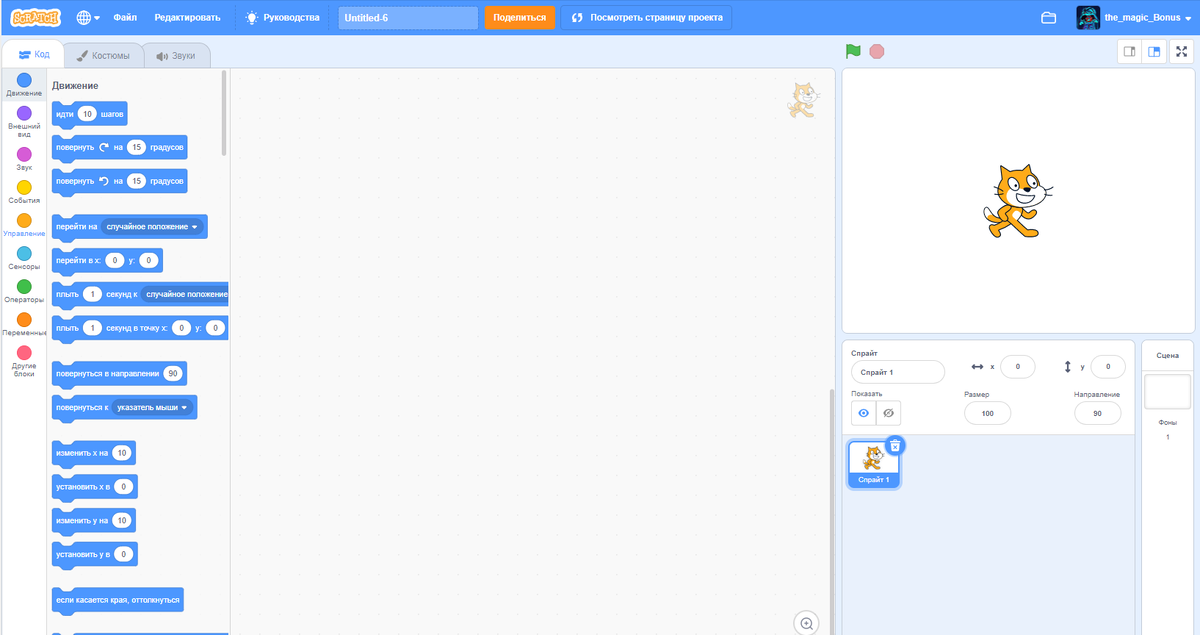The image size is (1200, 635).
Task: Open случайное положение dropdown in перейти на block
Action: click(x=152, y=227)
